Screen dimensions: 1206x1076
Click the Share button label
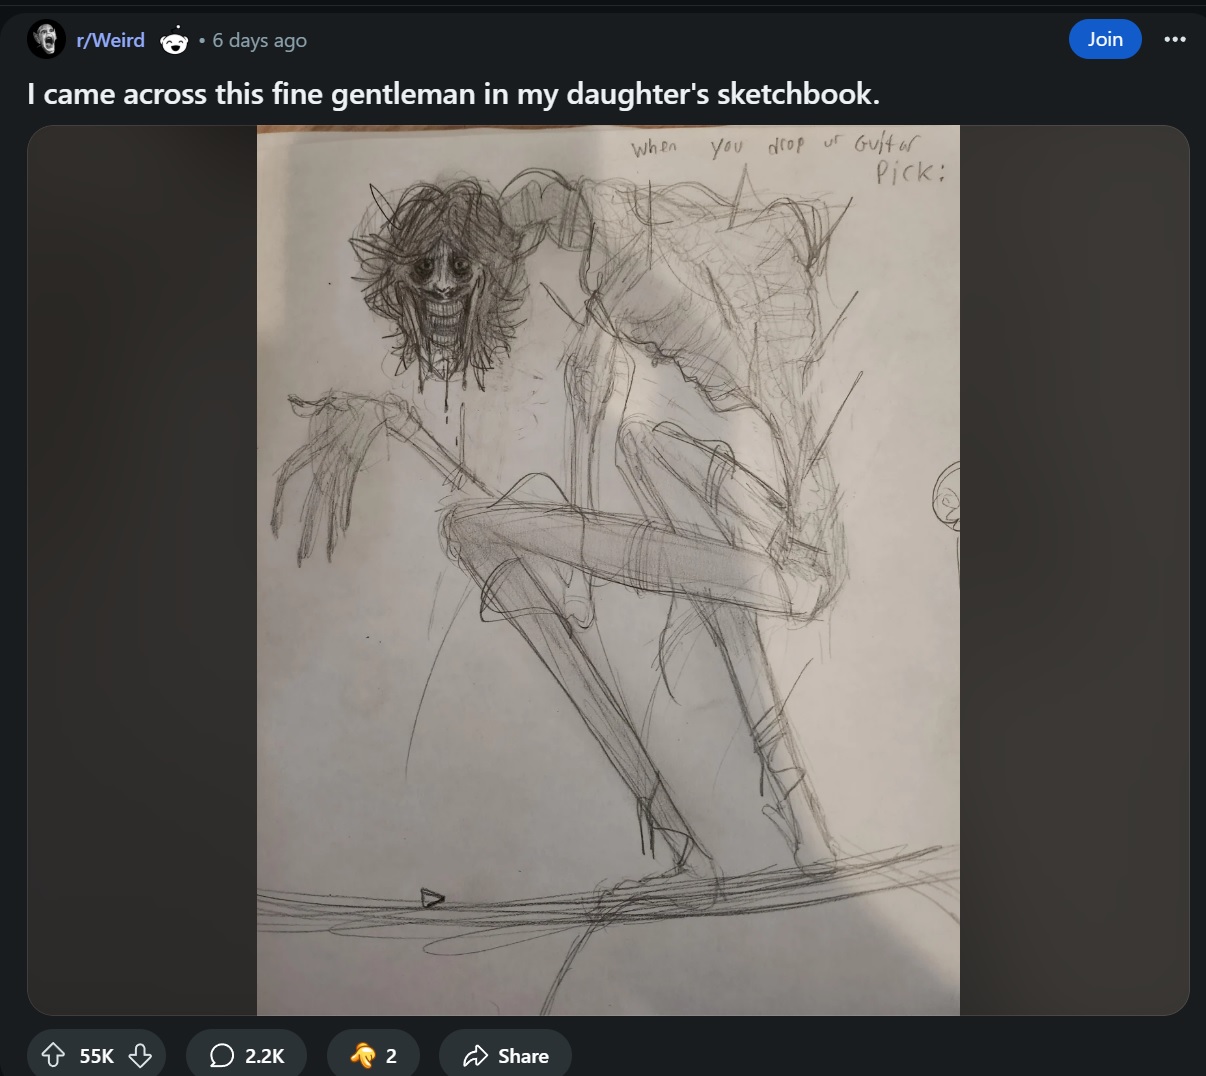[523, 1056]
